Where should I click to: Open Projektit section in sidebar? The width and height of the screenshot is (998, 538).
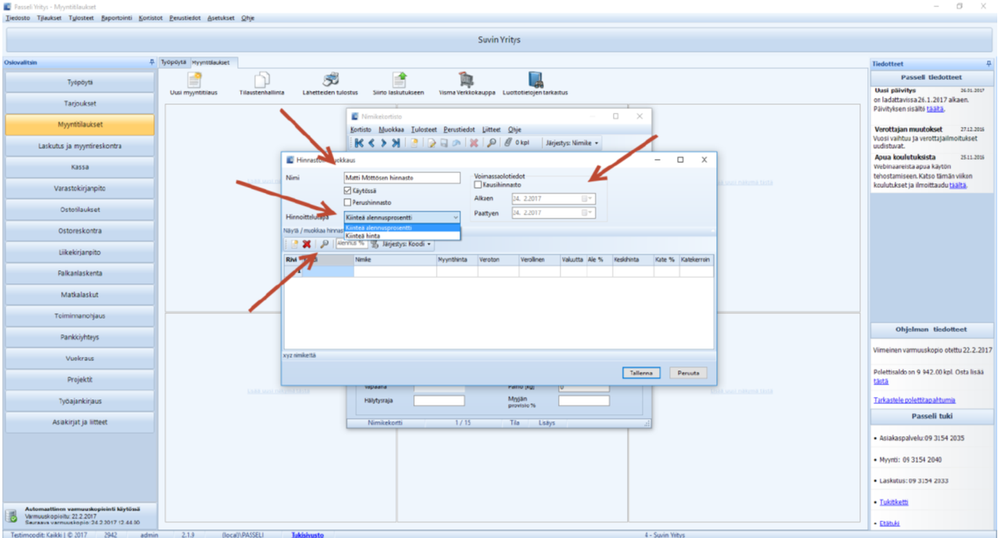[80, 379]
